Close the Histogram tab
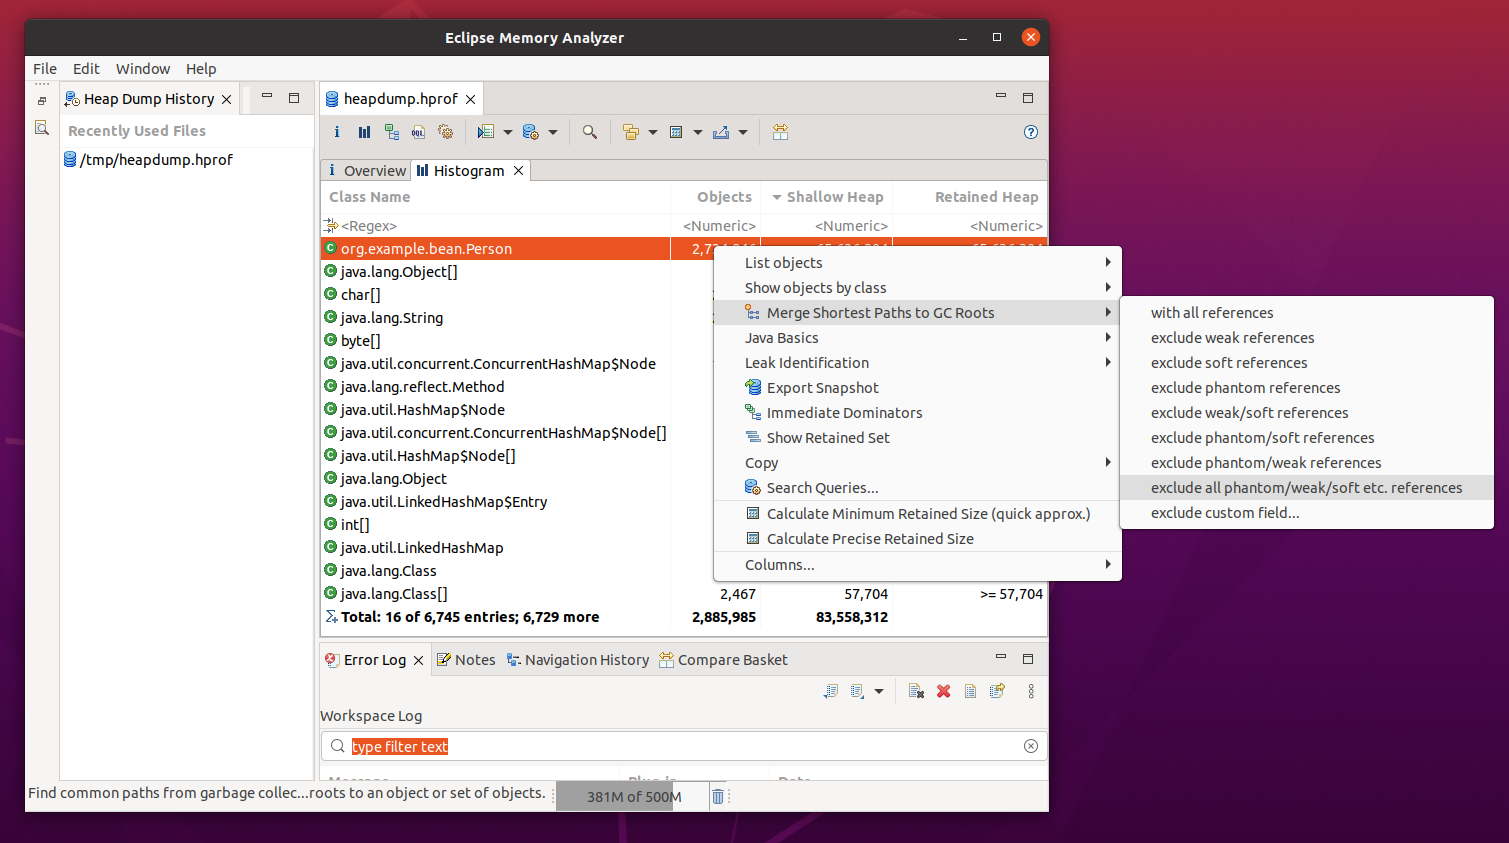Image resolution: width=1509 pixels, height=843 pixels. click(518, 171)
